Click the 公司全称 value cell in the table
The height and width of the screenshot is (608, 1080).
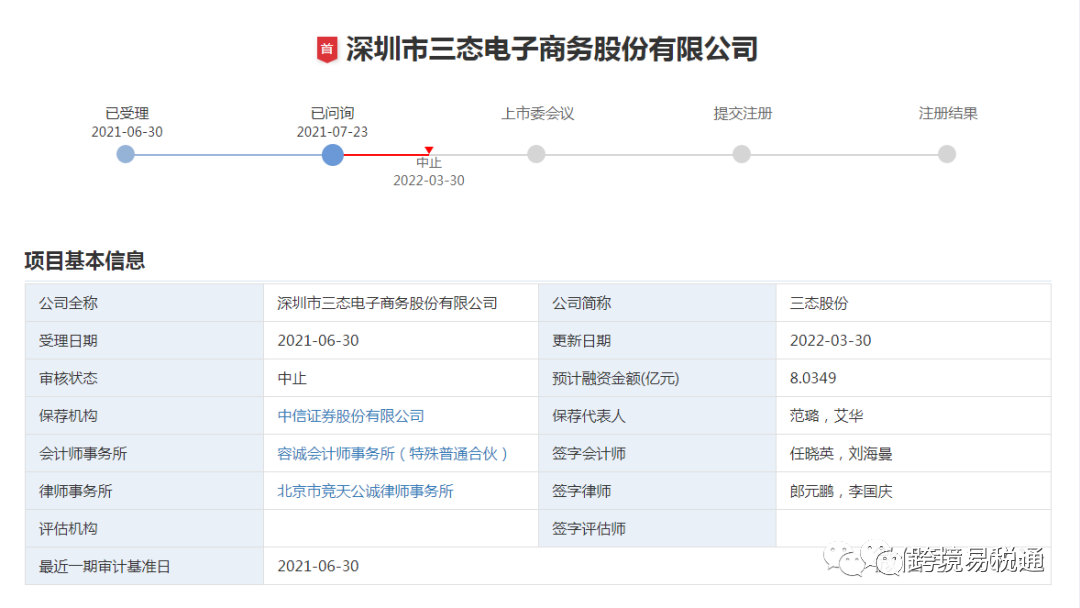click(x=401, y=303)
